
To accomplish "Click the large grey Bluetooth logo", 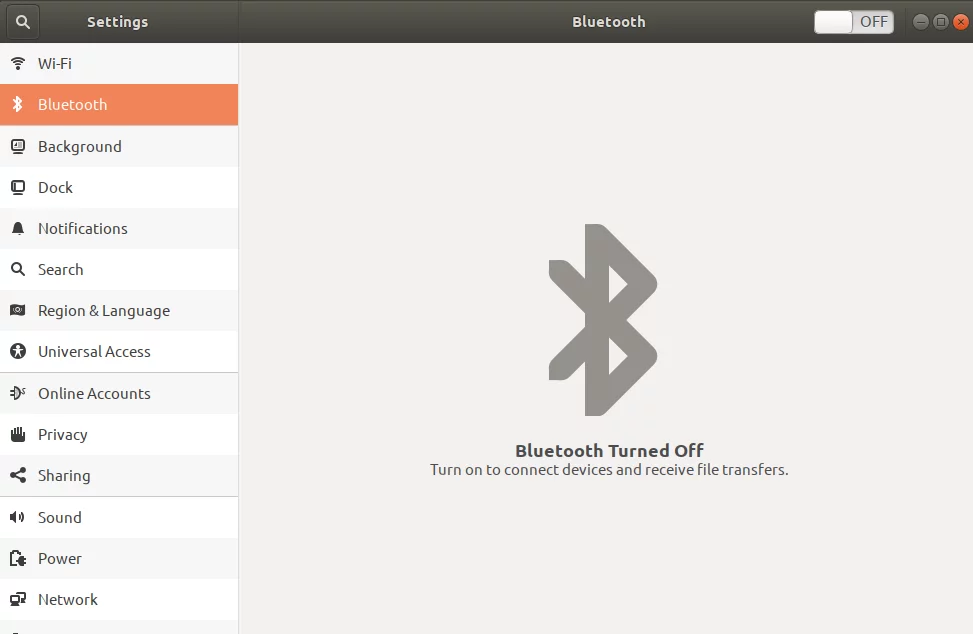I will (x=603, y=319).
